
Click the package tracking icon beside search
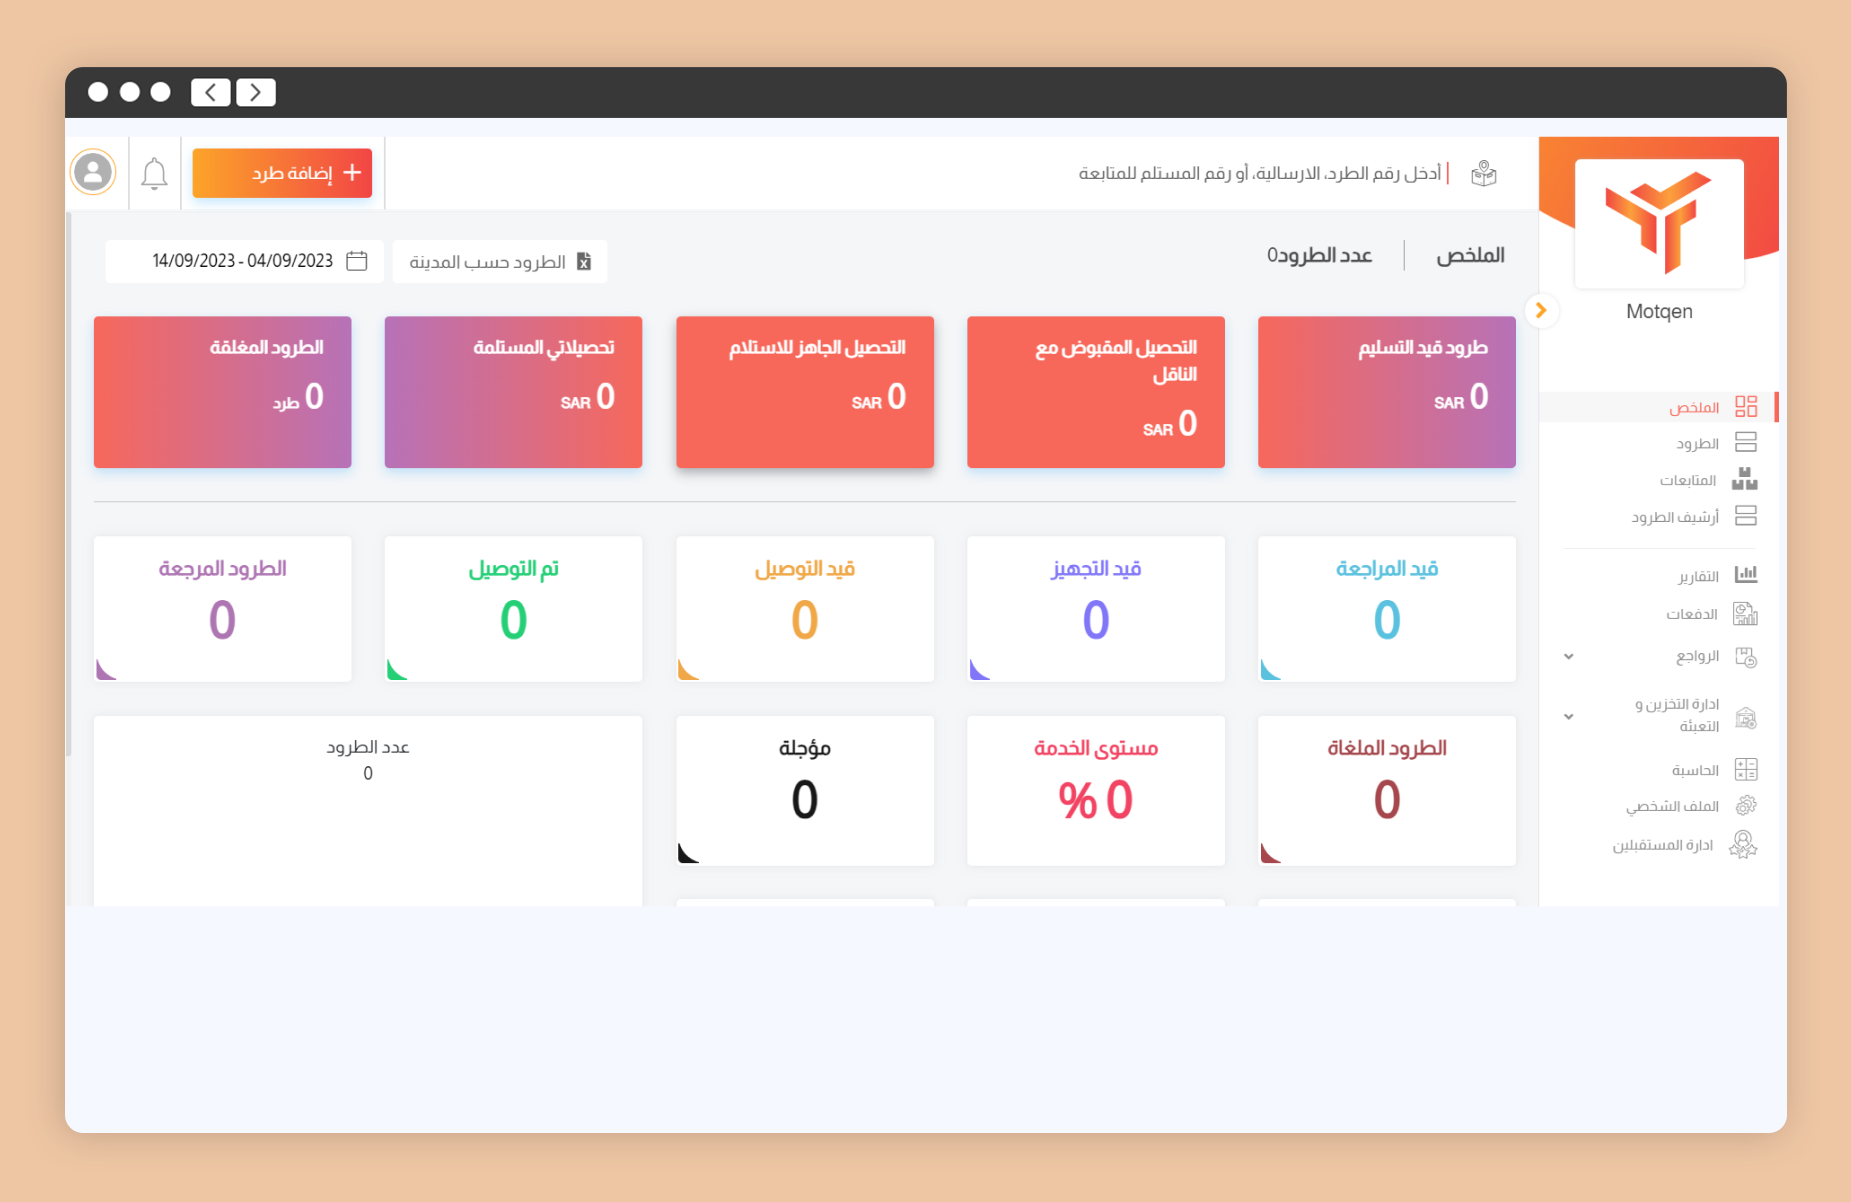point(1484,174)
